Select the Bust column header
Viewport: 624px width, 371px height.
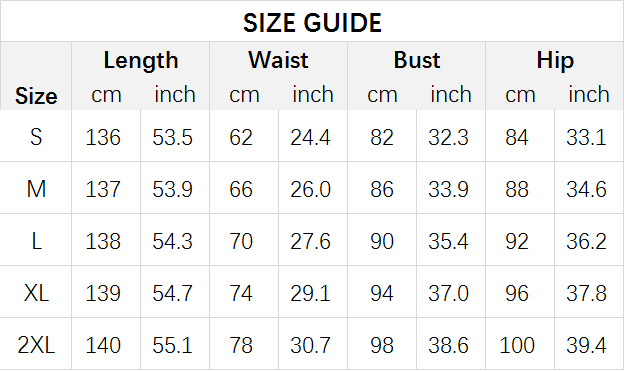417,60
